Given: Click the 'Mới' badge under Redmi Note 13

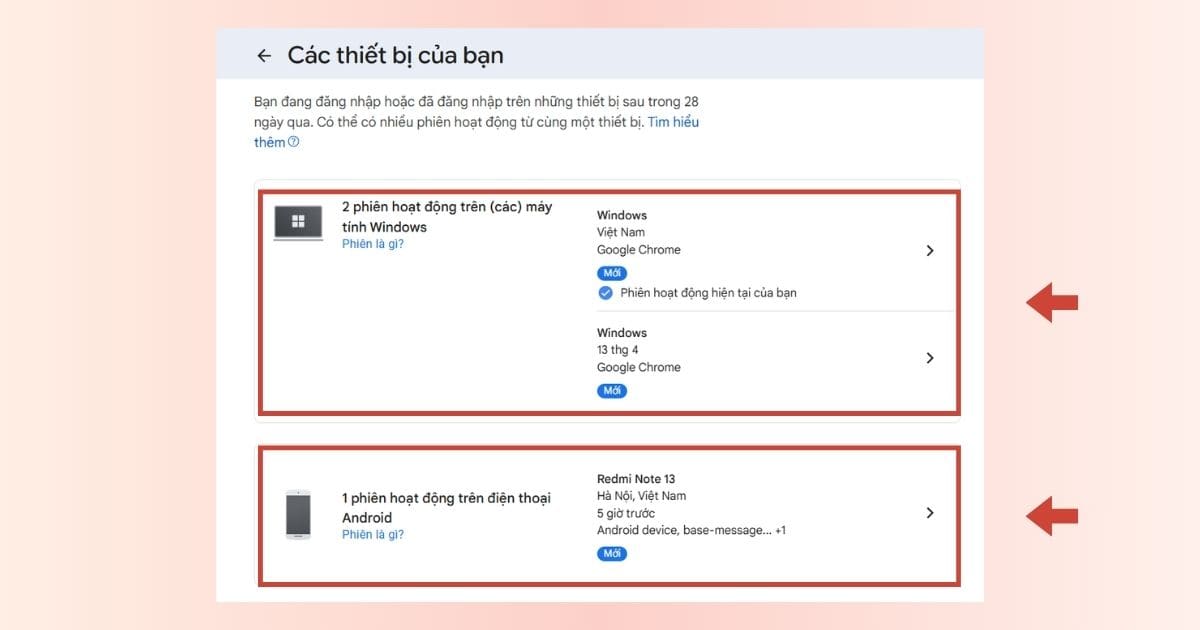Looking at the screenshot, I should pos(612,553).
